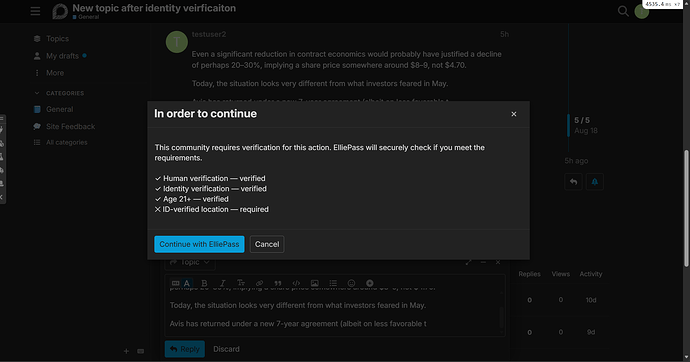Open testuser2's avatar on the post
Screen dimensions: 690x362
(x=176, y=42)
